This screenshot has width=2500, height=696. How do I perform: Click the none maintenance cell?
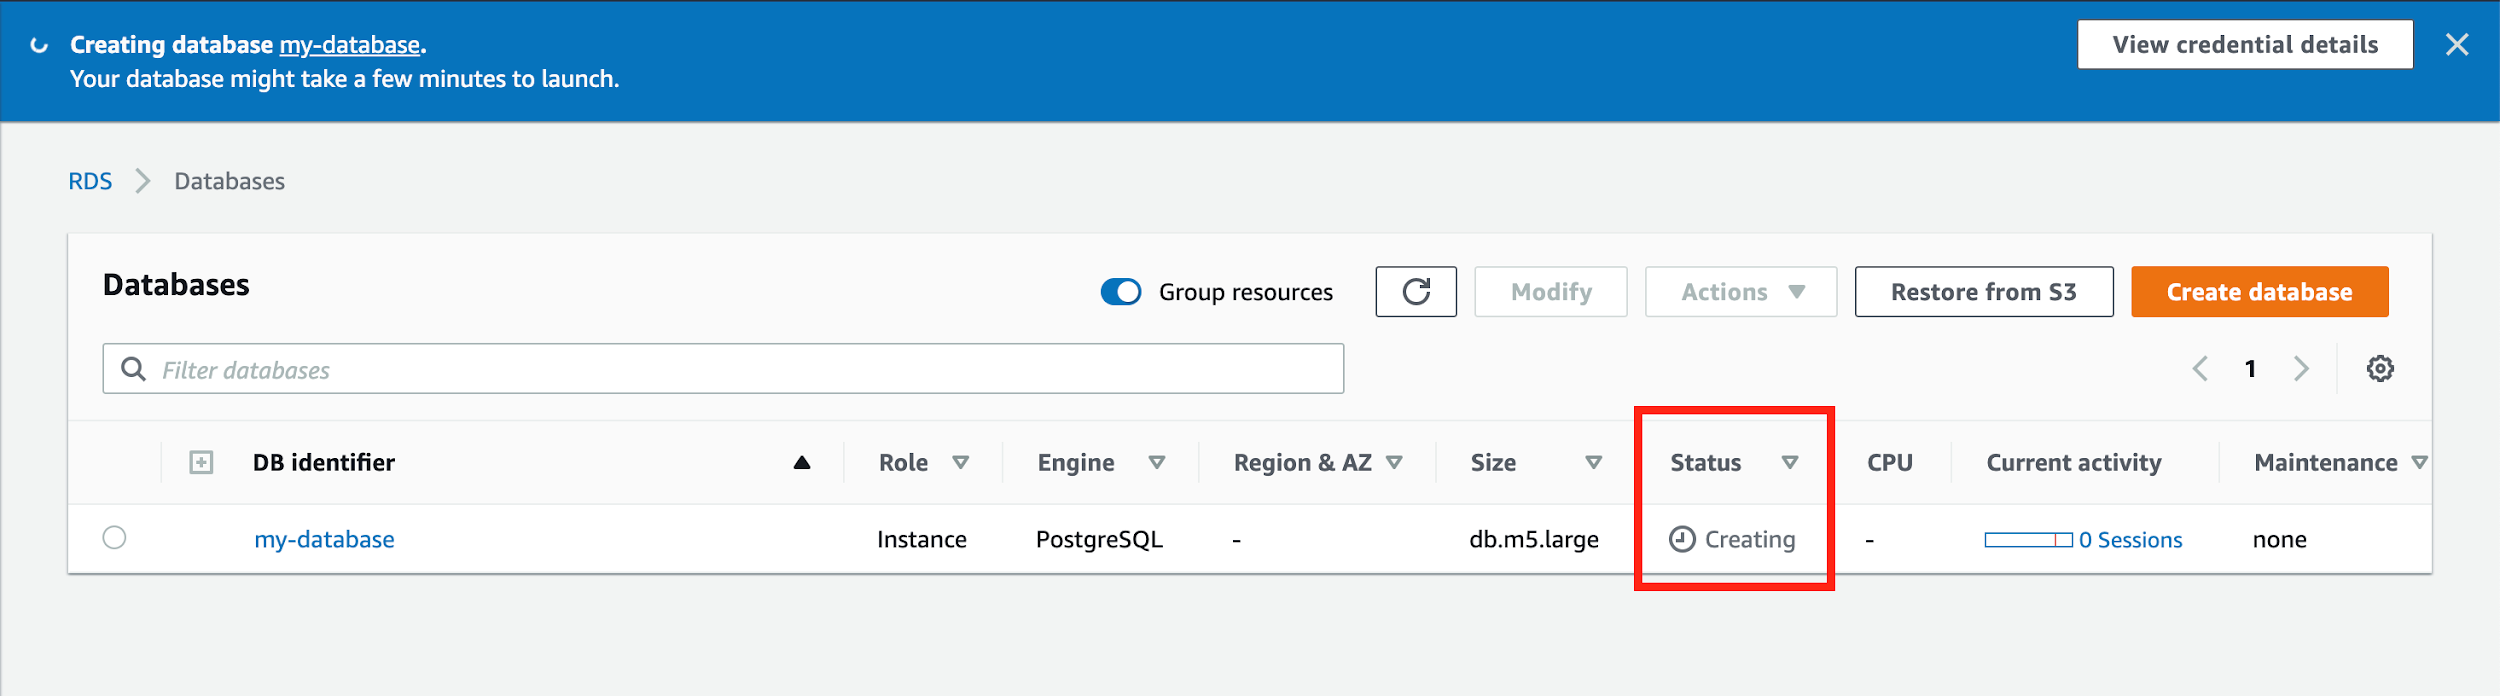pos(2279,540)
